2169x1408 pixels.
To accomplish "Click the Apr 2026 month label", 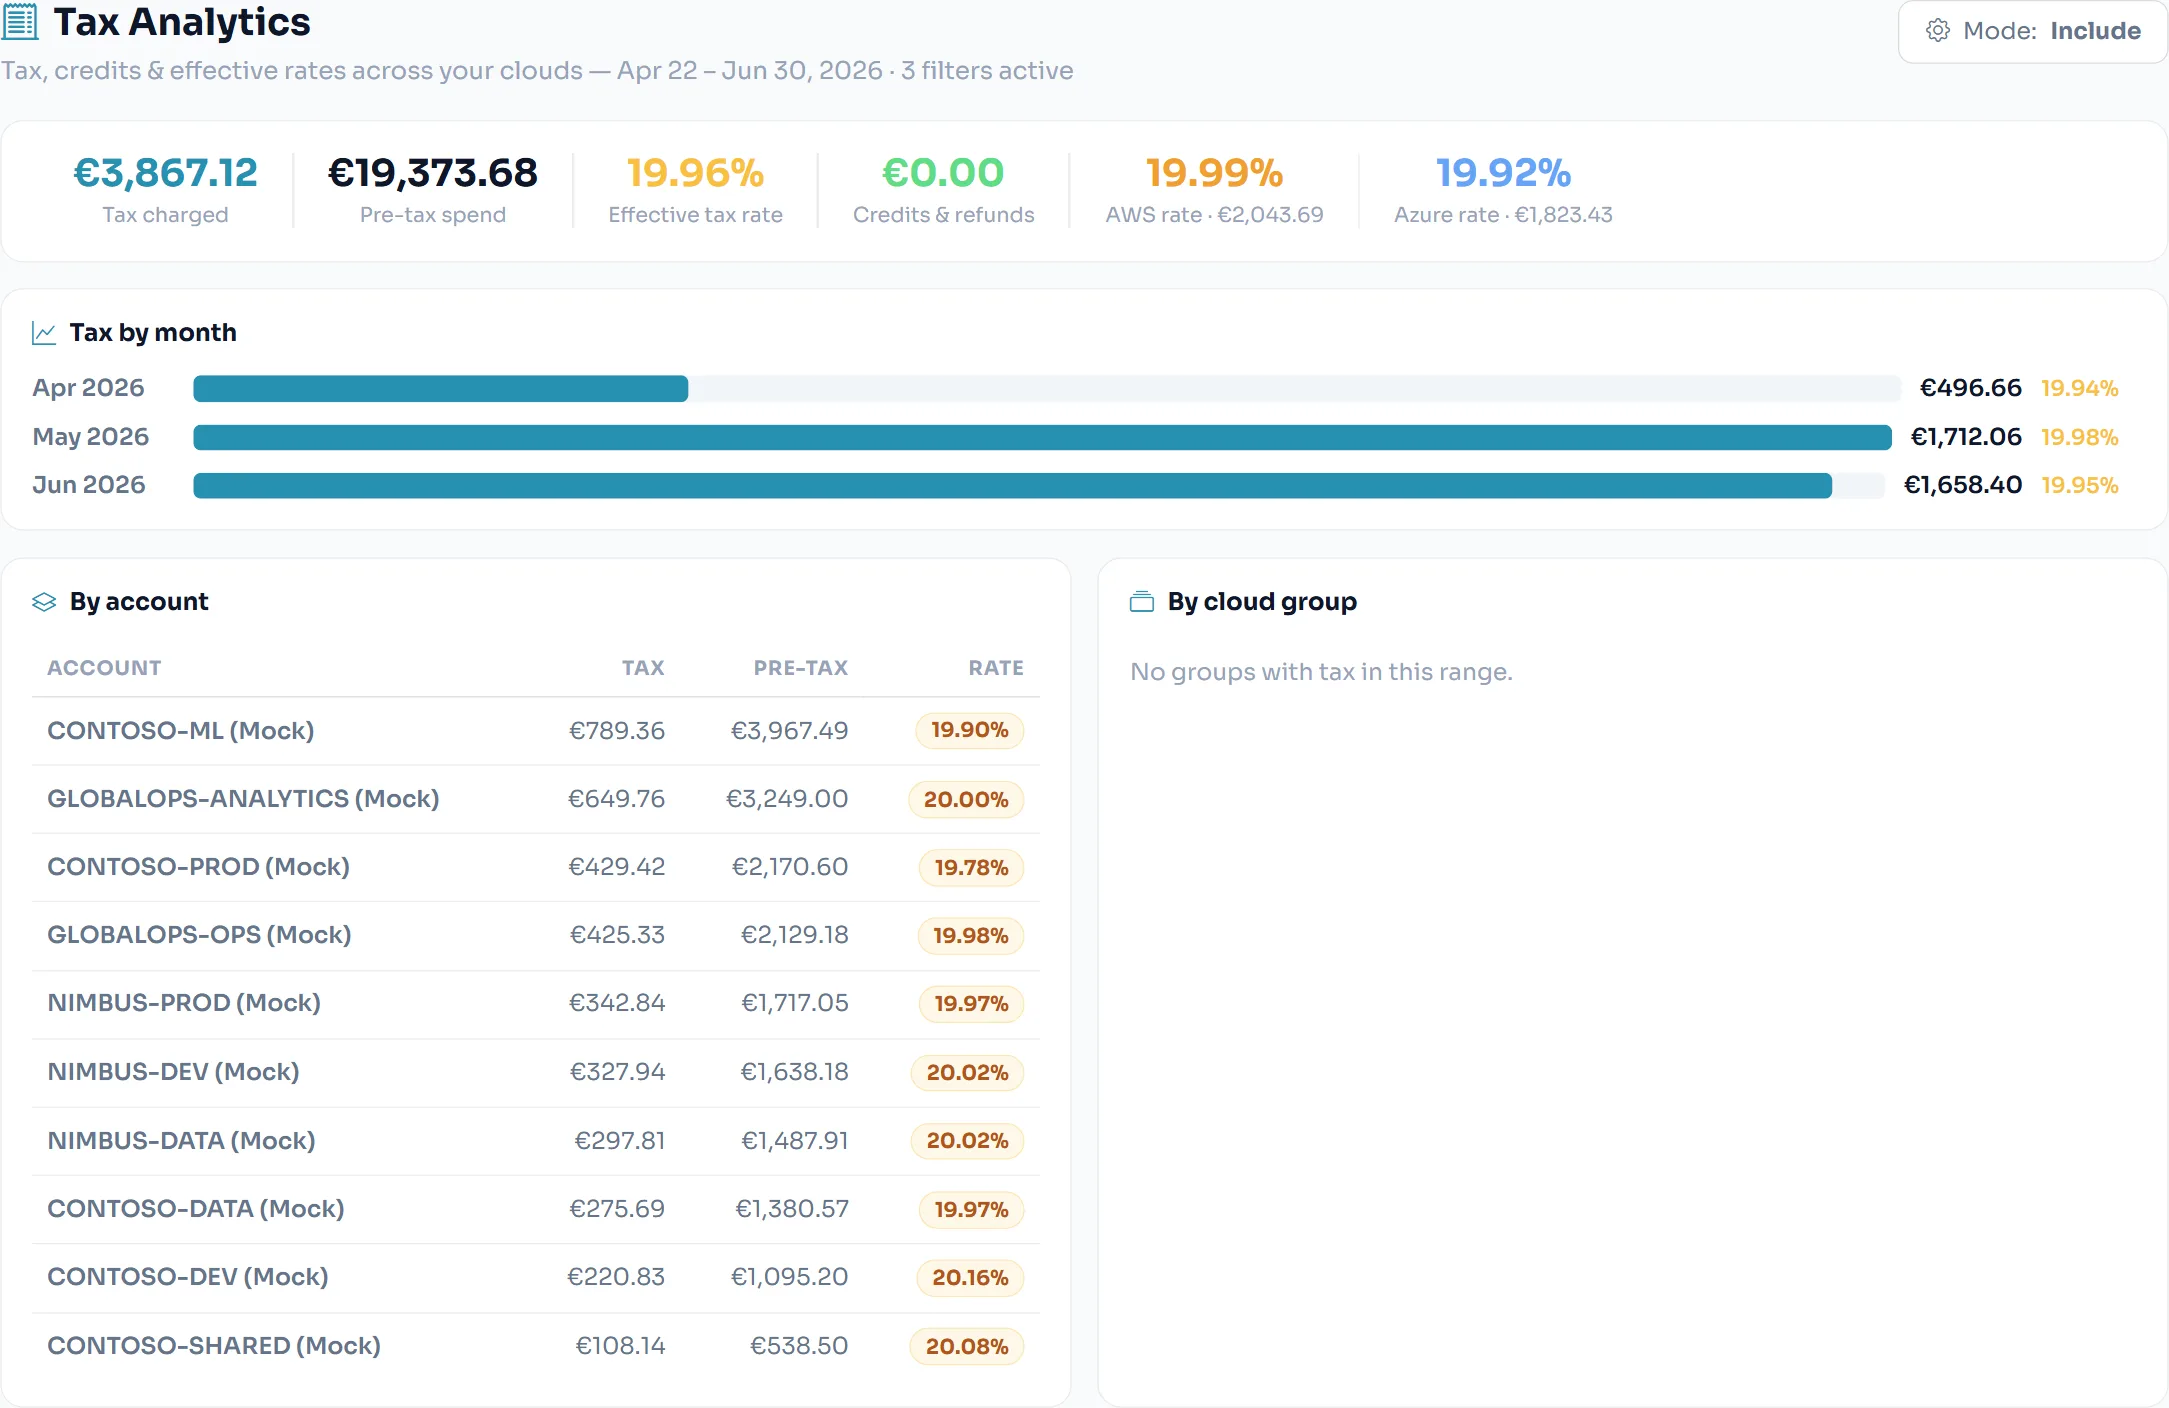I will point(88,388).
